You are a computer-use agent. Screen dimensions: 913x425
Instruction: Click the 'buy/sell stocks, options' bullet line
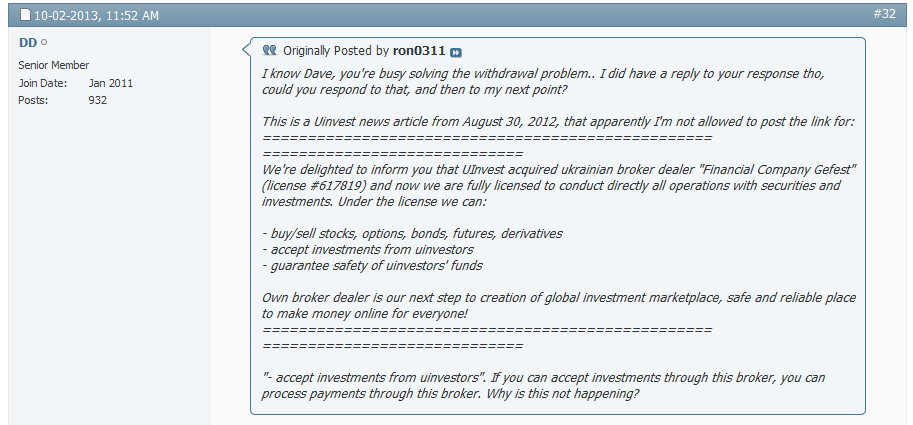pos(412,233)
